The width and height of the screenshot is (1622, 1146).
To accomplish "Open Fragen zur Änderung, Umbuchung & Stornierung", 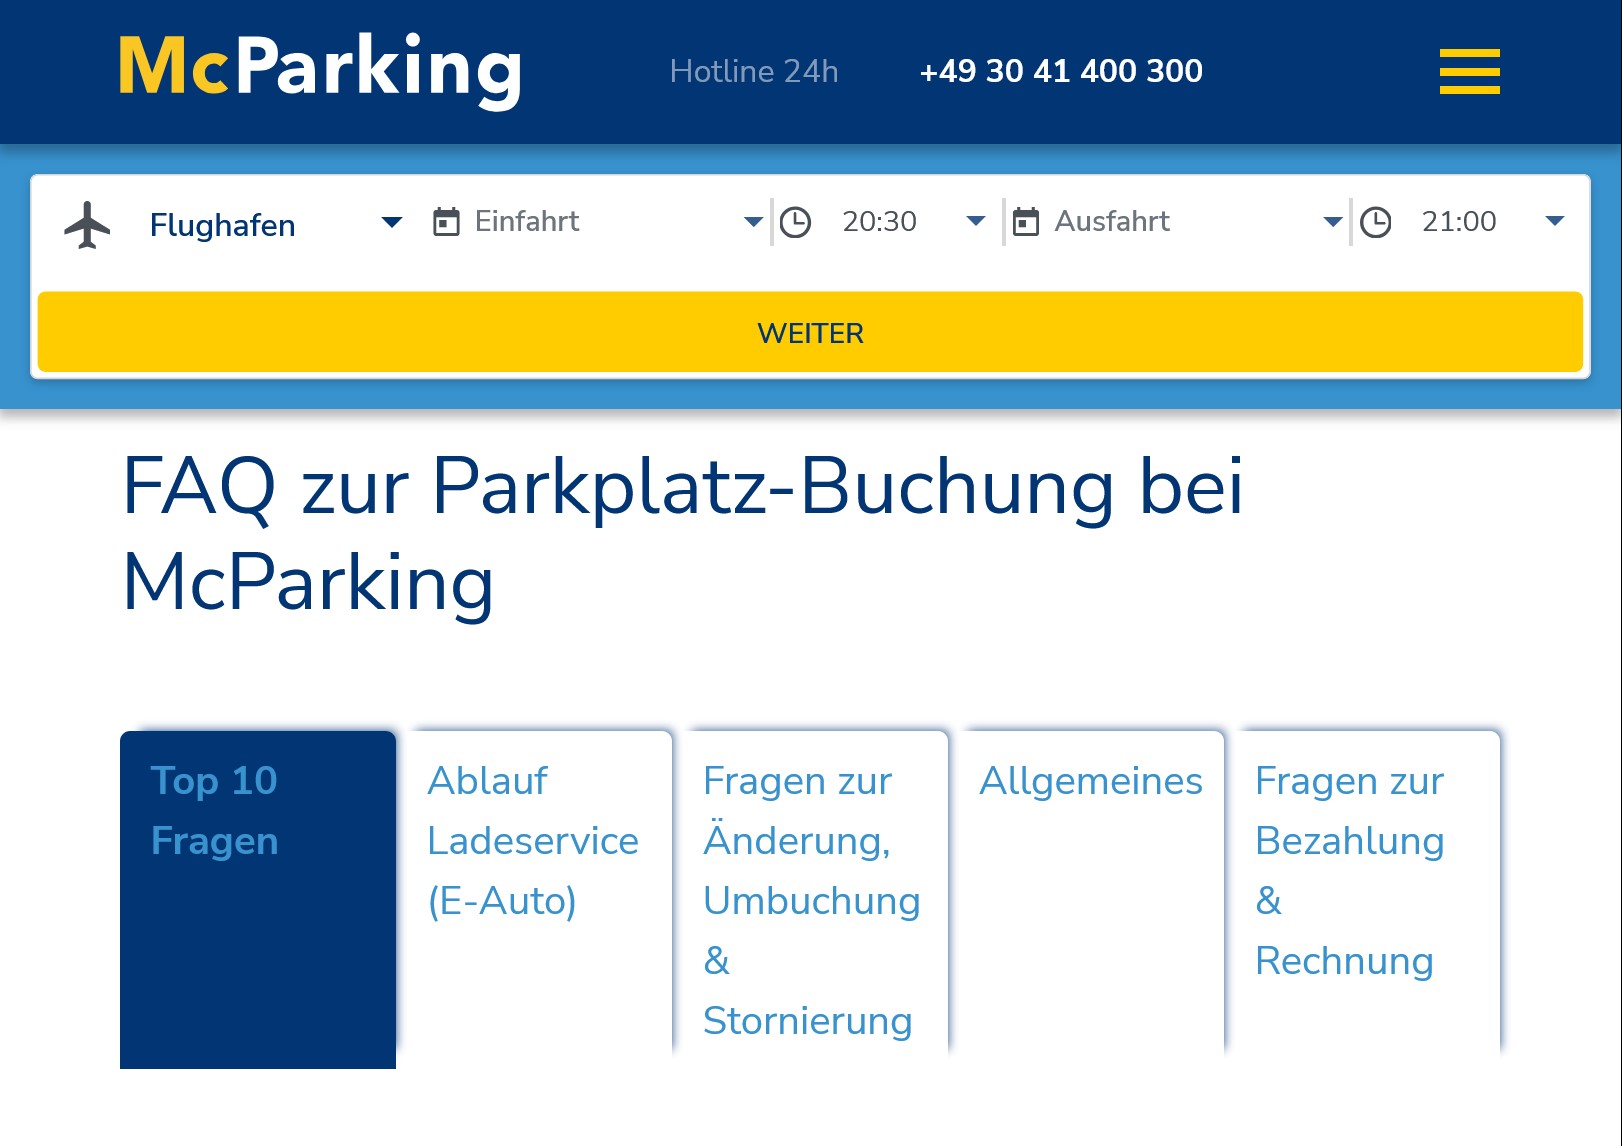I will pos(811,900).
